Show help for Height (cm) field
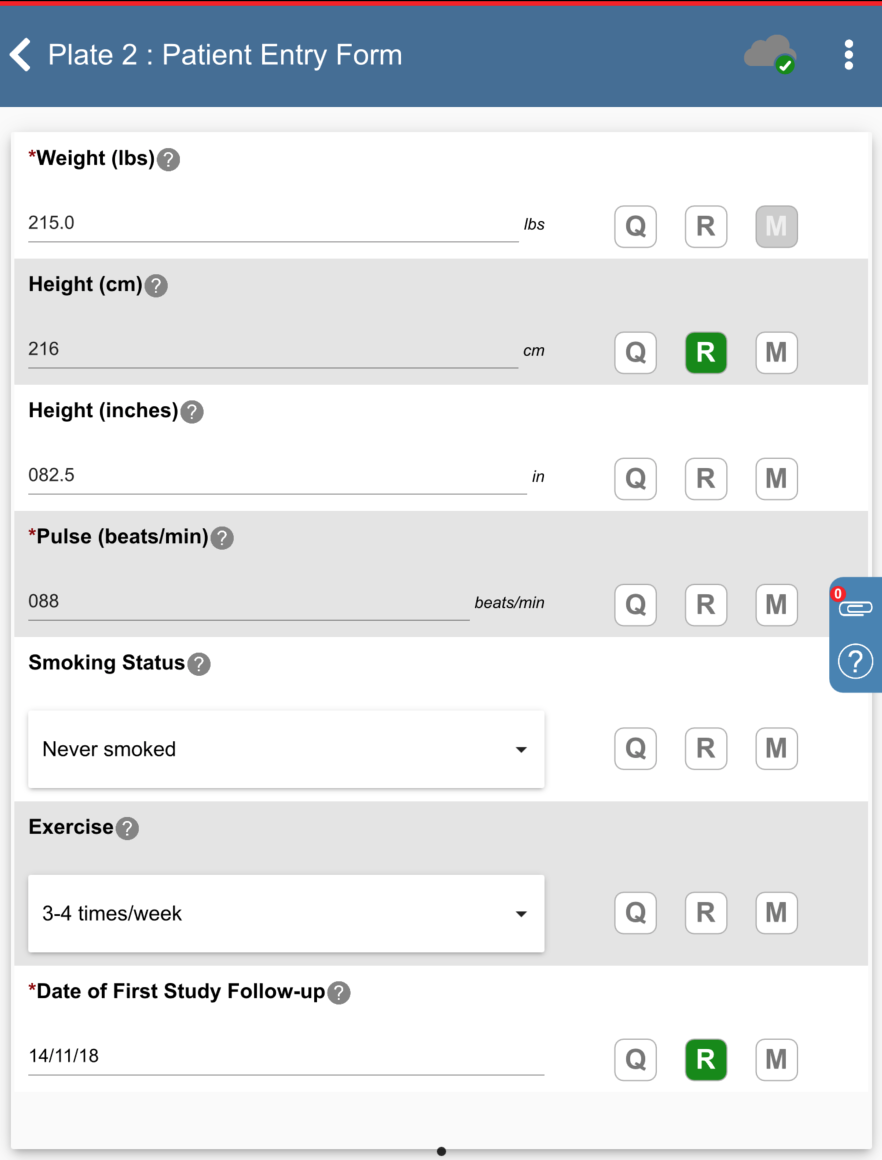This screenshot has height=1160, width=882. pos(156,286)
